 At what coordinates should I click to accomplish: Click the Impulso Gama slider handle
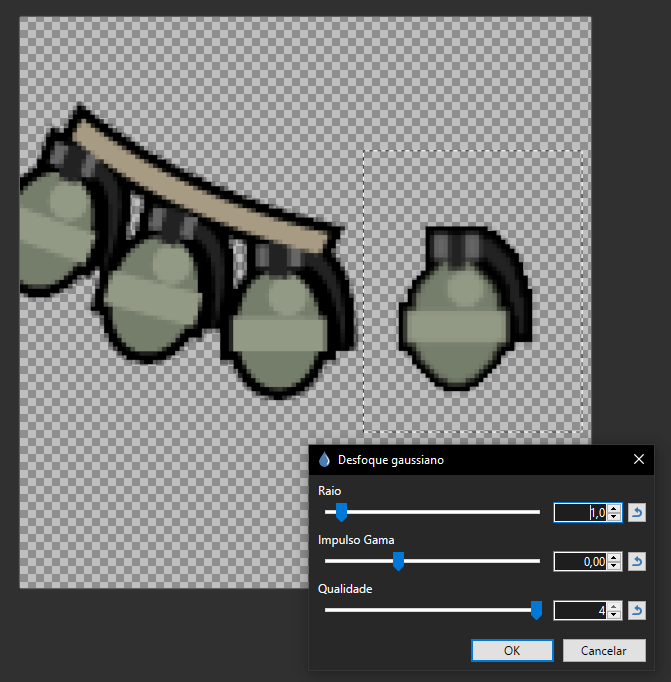click(x=398, y=562)
